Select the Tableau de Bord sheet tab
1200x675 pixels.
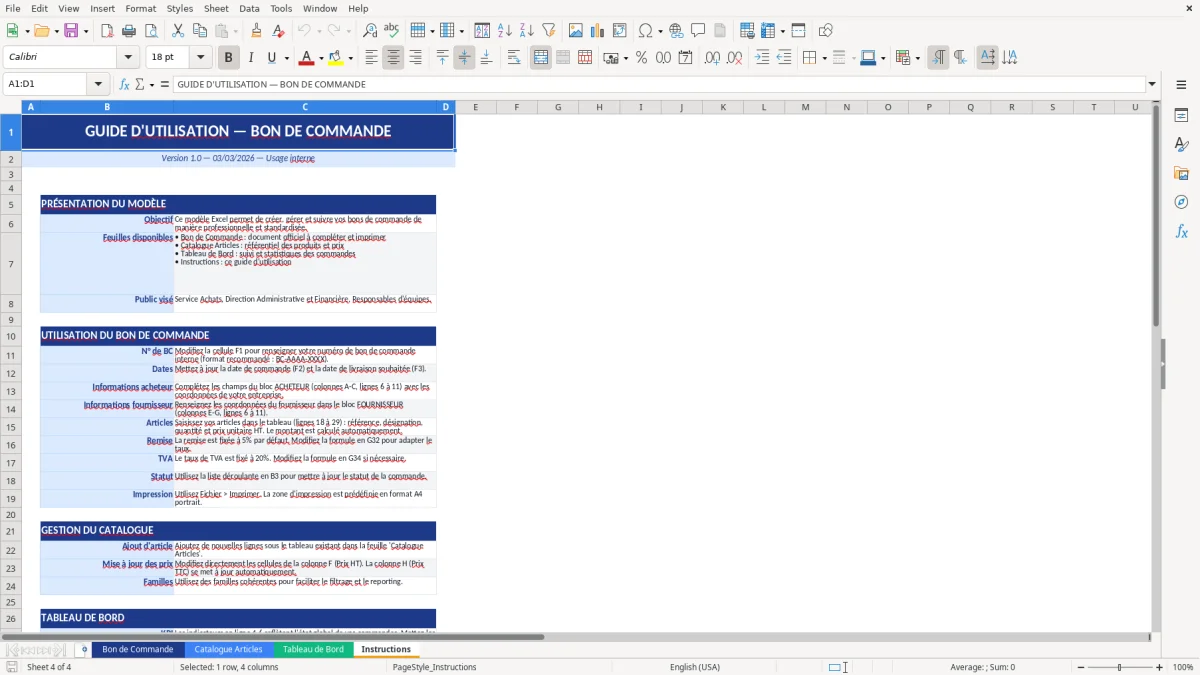coord(314,649)
